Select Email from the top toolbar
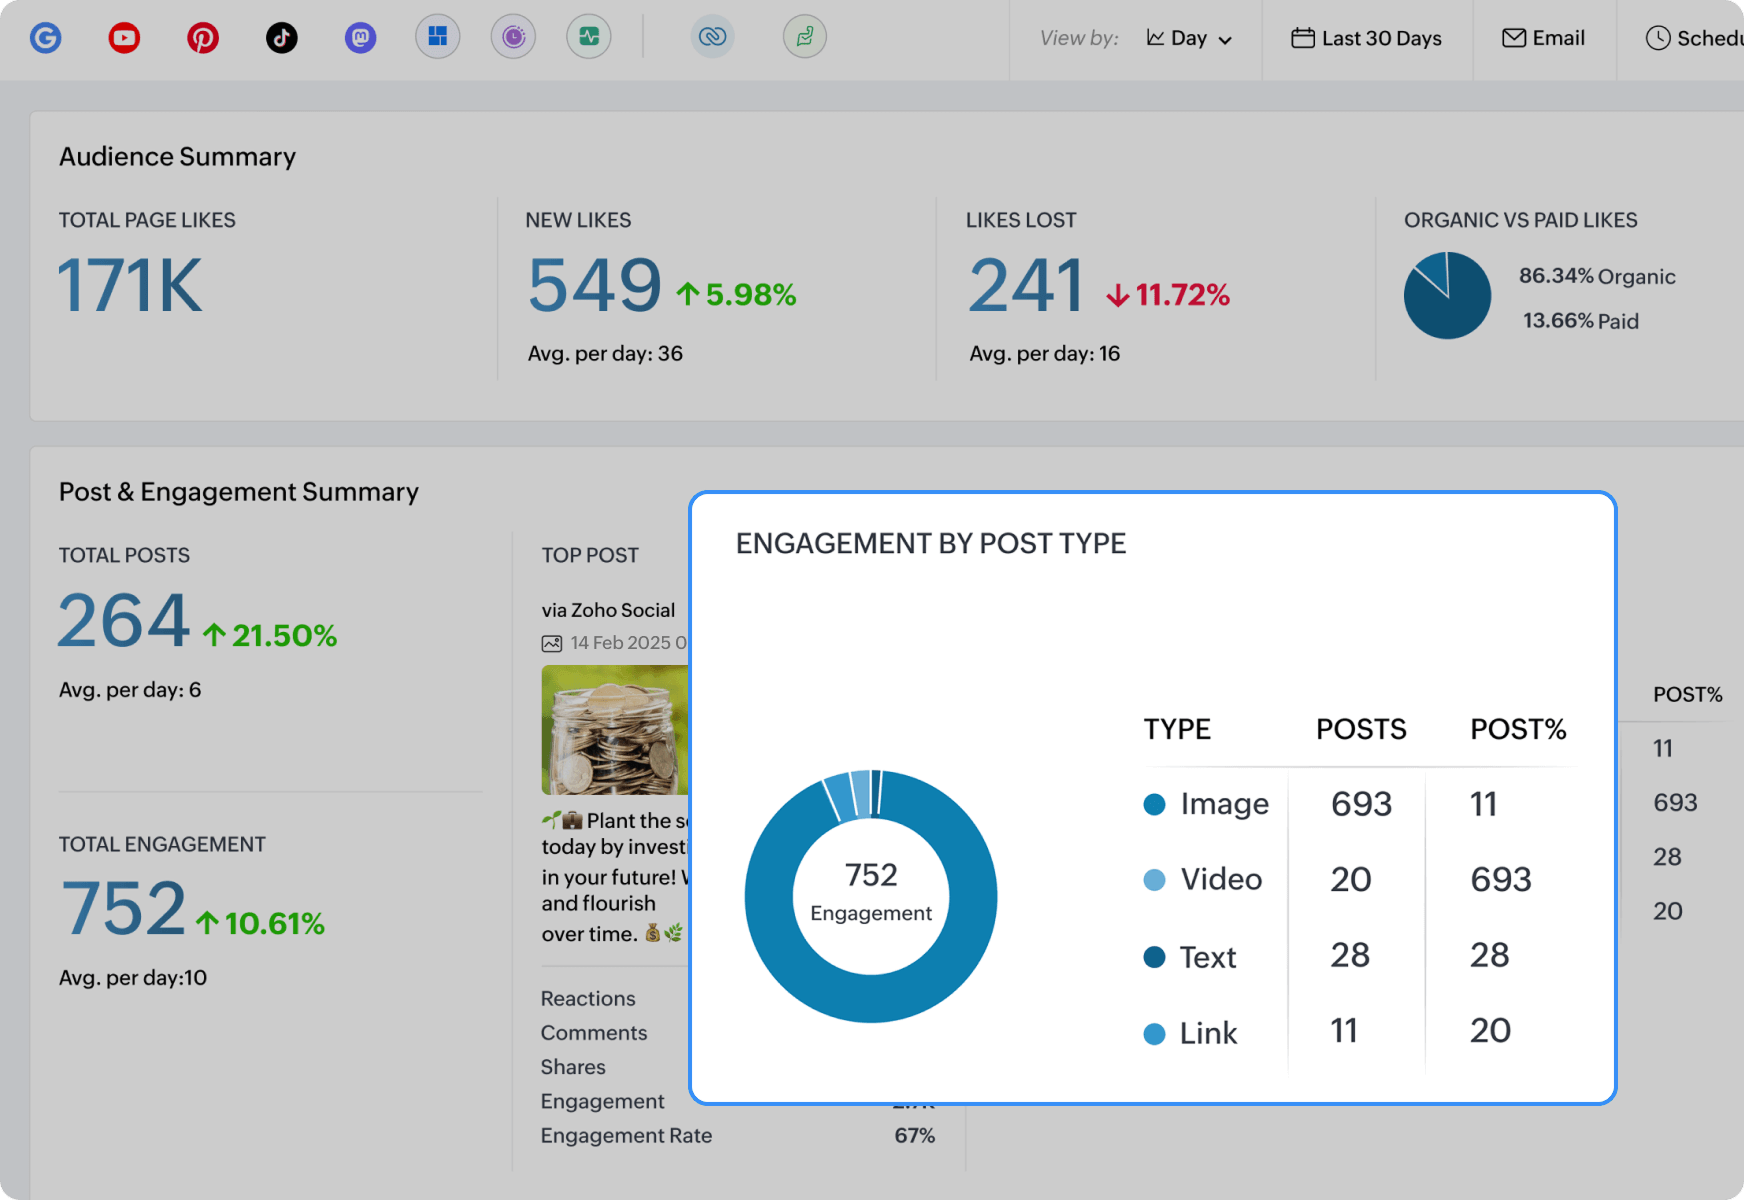The height and width of the screenshot is (1200, 1744). pos(1544,38)
